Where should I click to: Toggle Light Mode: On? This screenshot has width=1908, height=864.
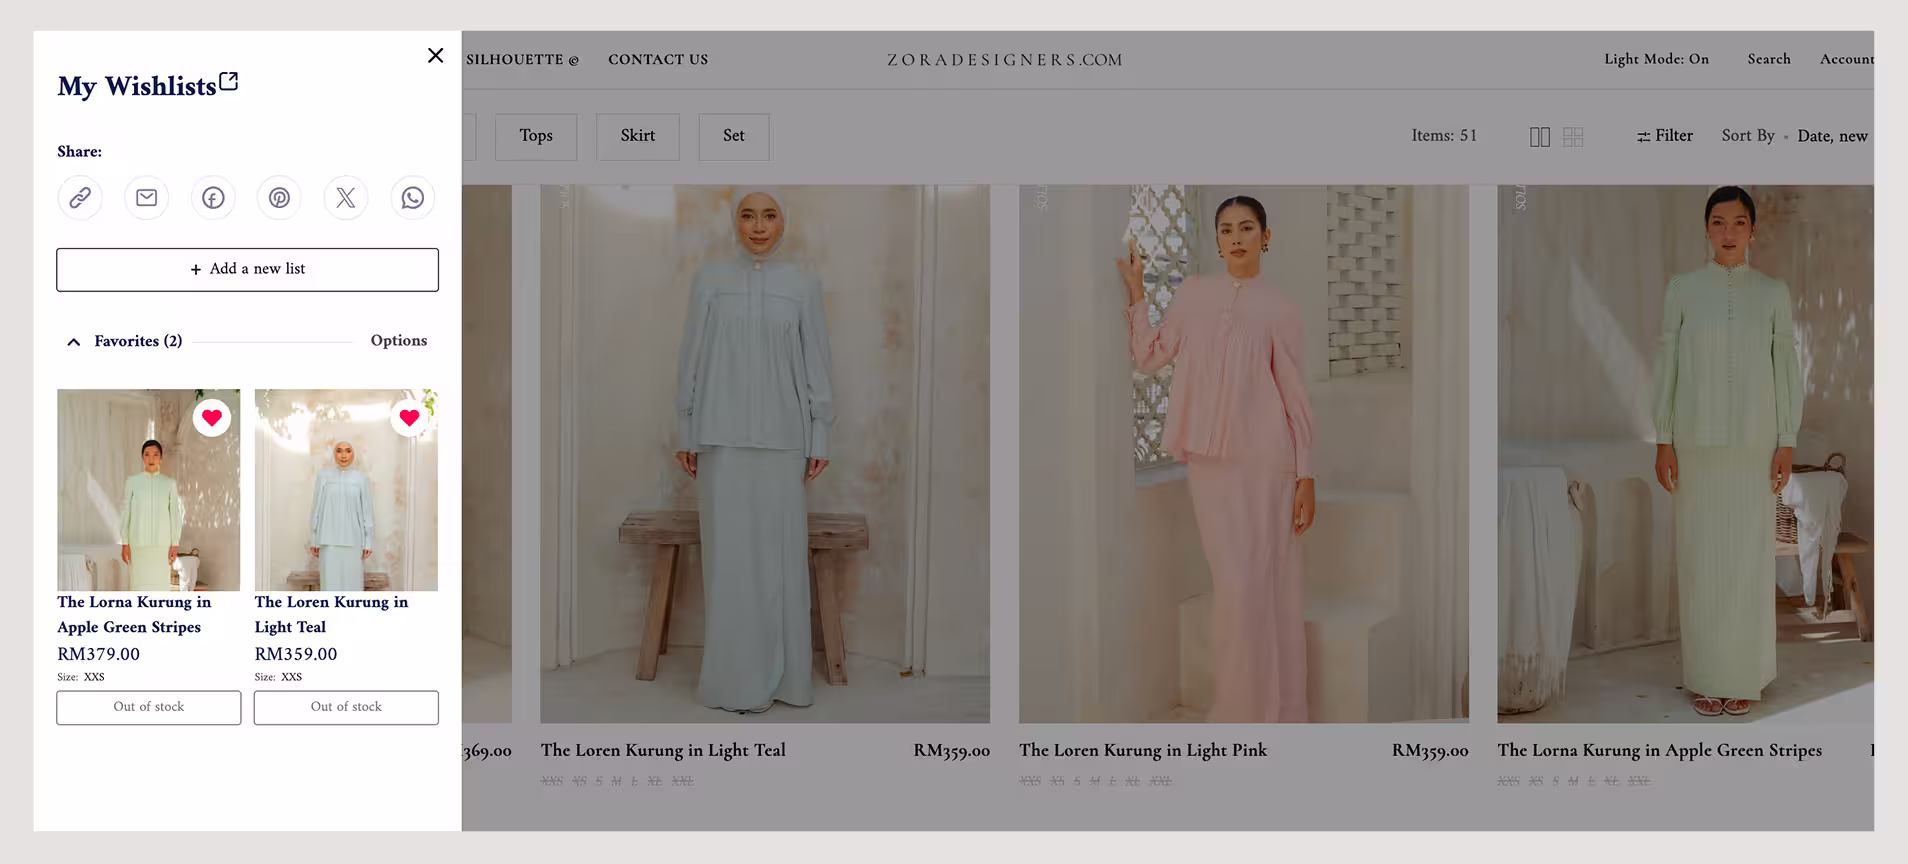point(1656,59)
